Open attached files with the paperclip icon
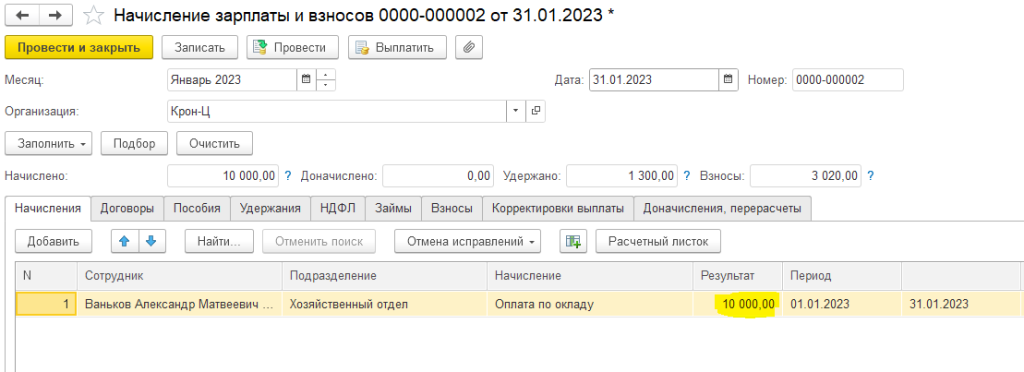Viewport: 1024px width, 372px height. tap(469, 48)
